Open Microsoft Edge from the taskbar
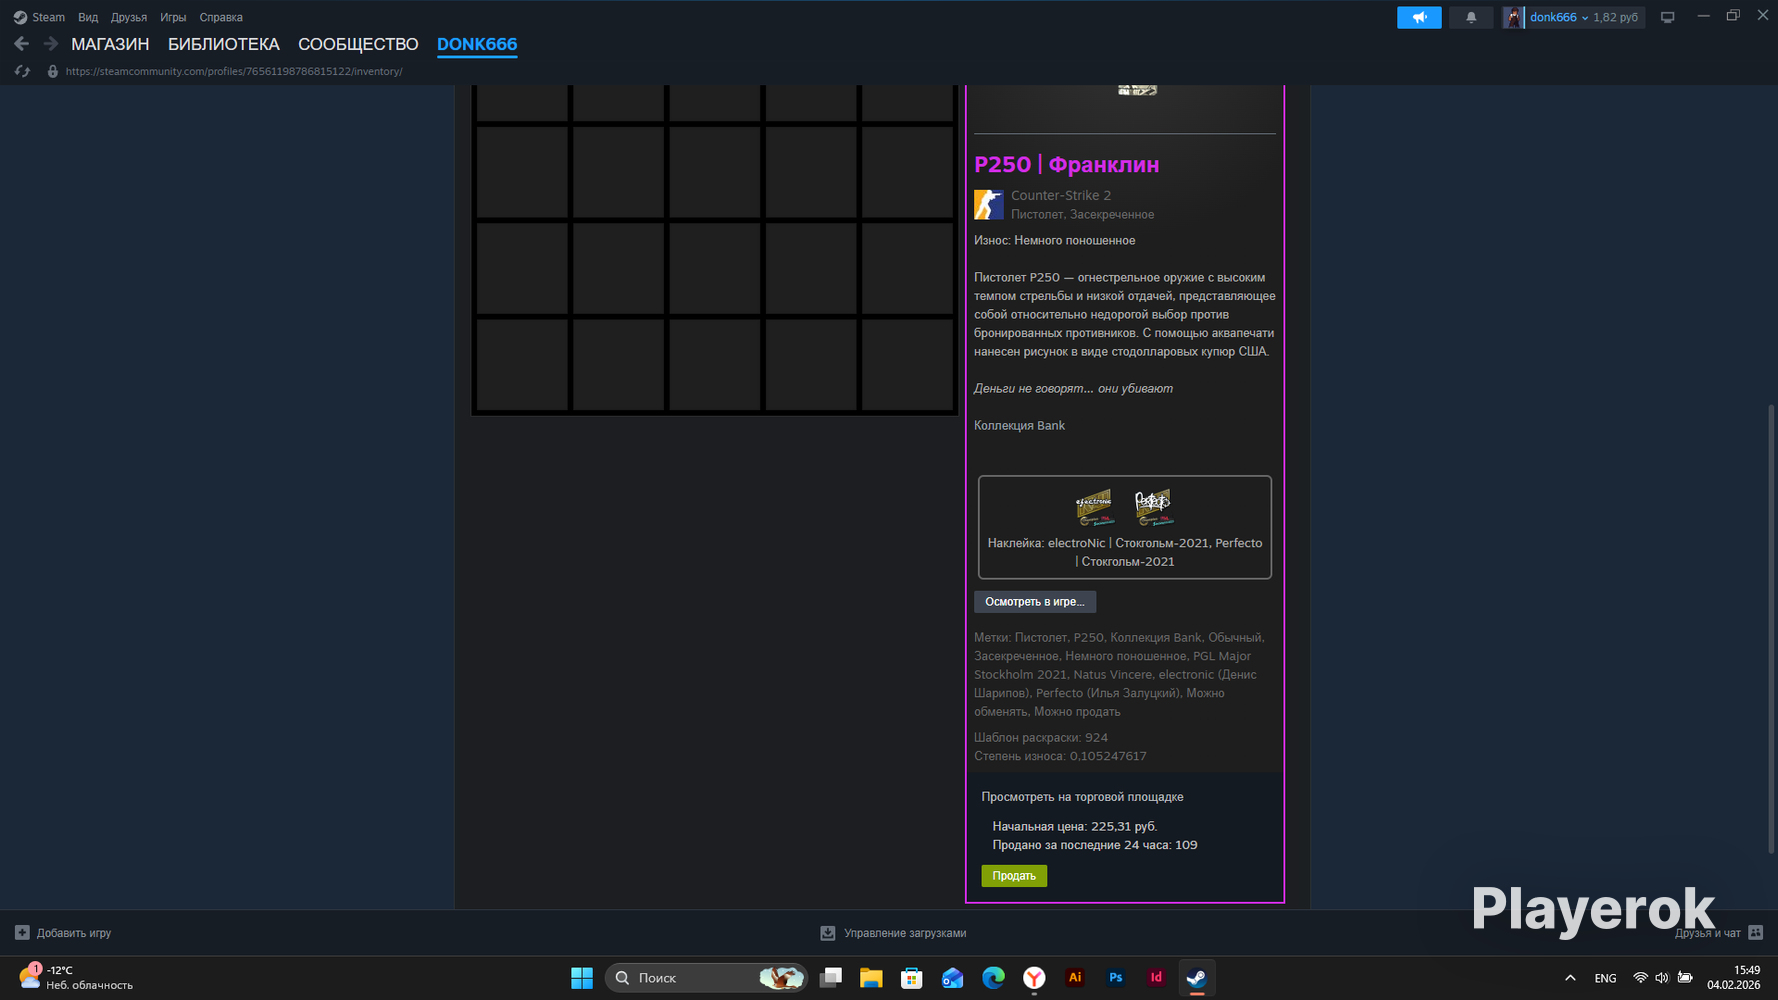 tap(993, 978)
